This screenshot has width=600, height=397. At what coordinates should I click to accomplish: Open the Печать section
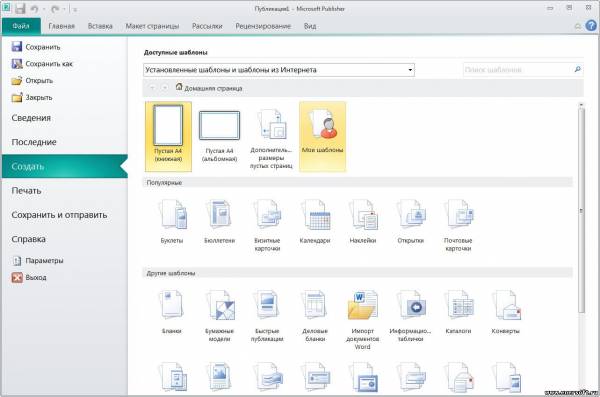(26, 191)
